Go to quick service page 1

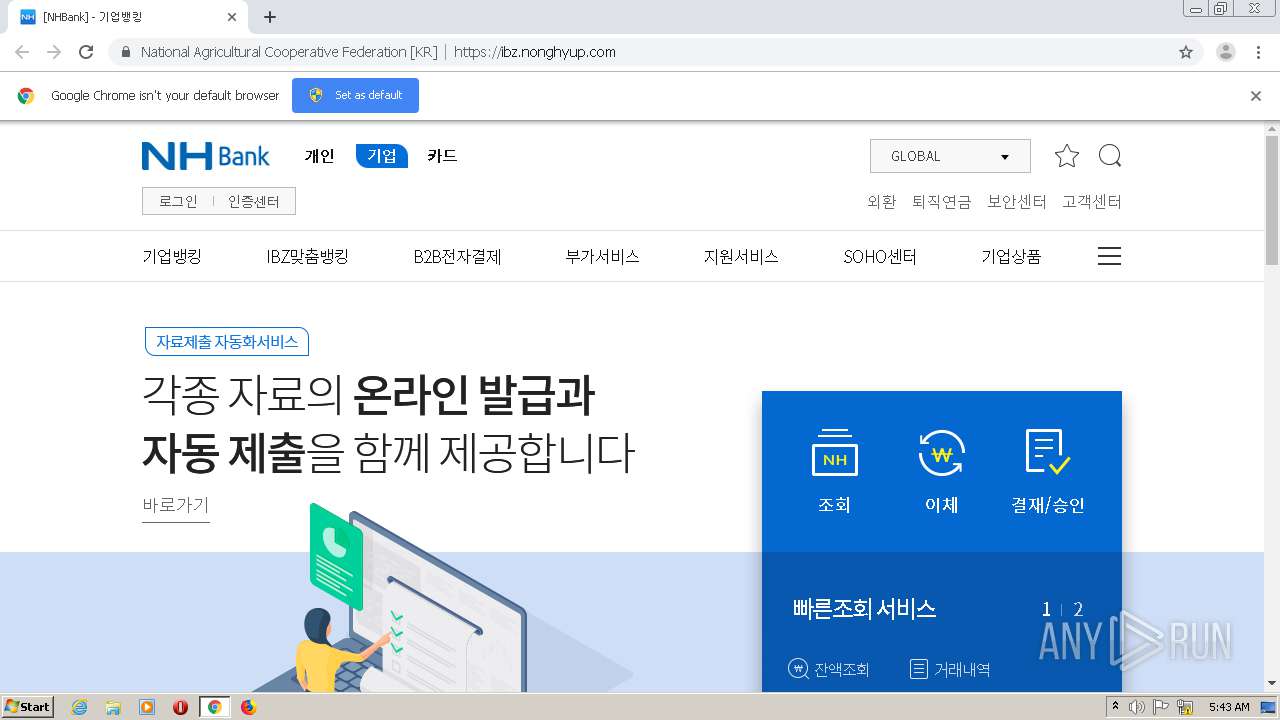click(1046, 609)
